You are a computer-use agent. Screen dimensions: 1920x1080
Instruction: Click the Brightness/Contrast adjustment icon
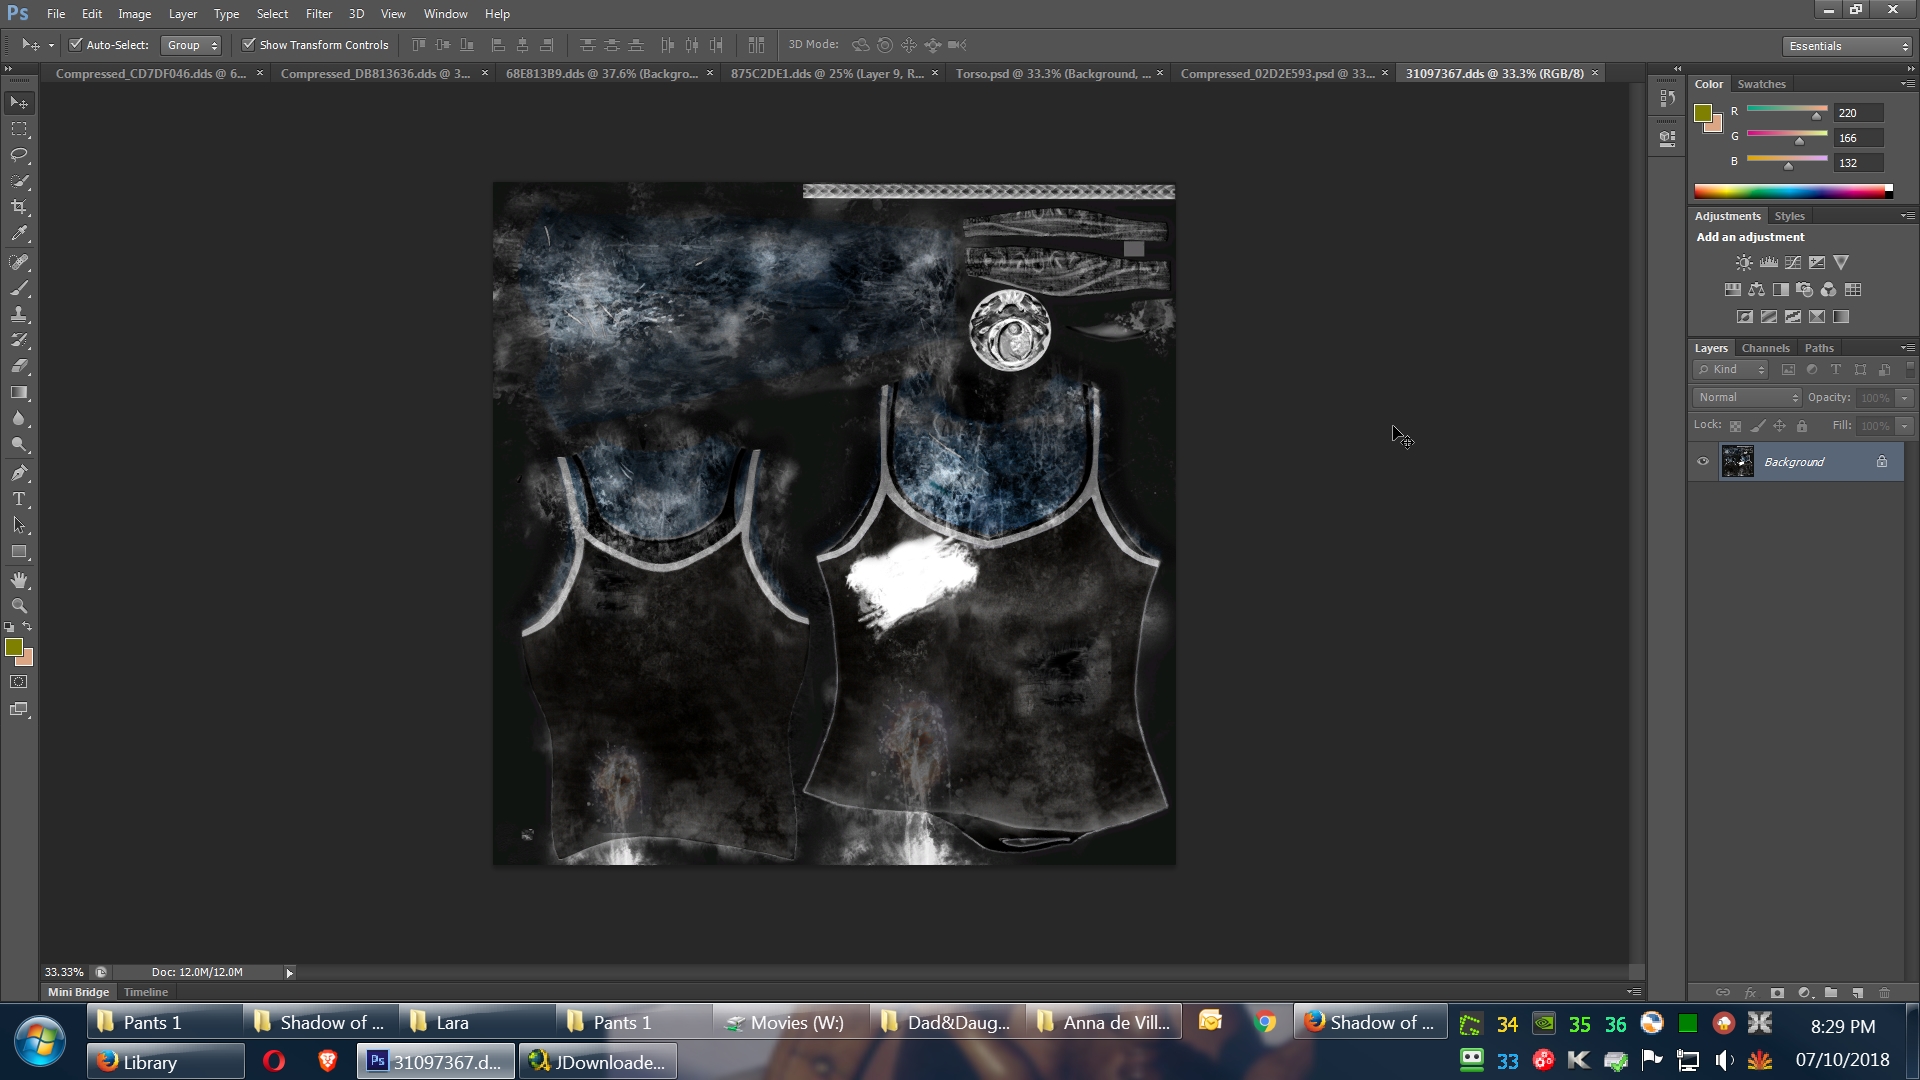click(1744, 263)
